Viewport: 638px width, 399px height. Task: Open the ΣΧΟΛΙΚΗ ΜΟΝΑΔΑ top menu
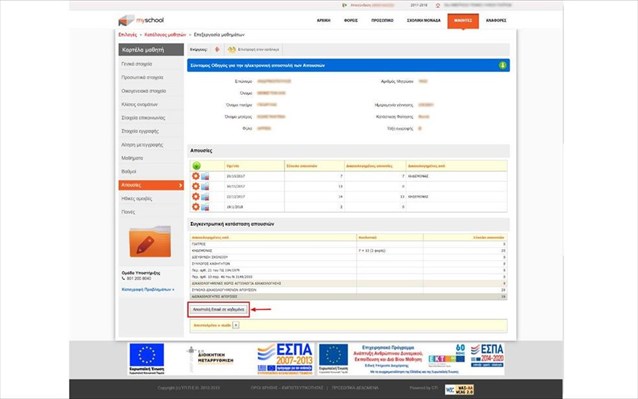(424, 20)
